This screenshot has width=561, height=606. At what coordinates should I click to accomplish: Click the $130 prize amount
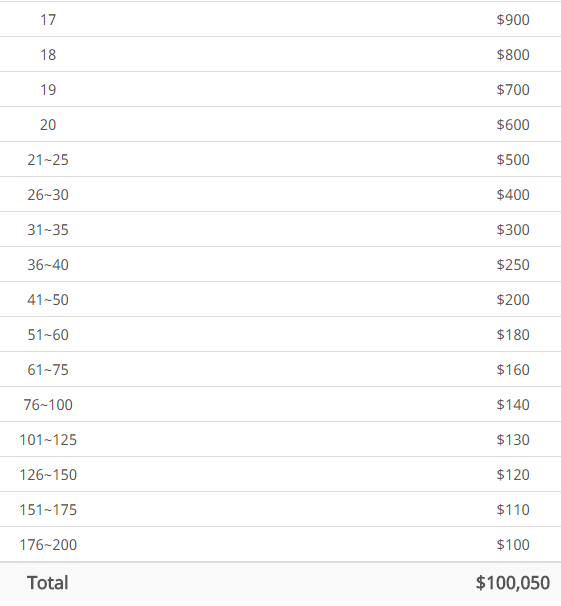(x=513, y=439)
